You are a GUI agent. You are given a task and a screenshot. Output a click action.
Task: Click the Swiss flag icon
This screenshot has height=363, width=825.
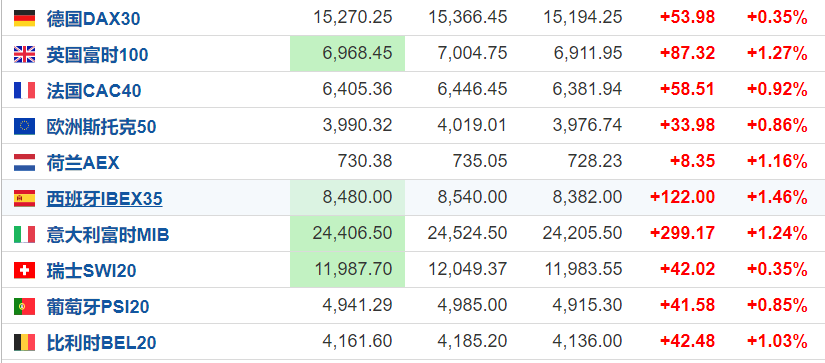coord(24,270)
